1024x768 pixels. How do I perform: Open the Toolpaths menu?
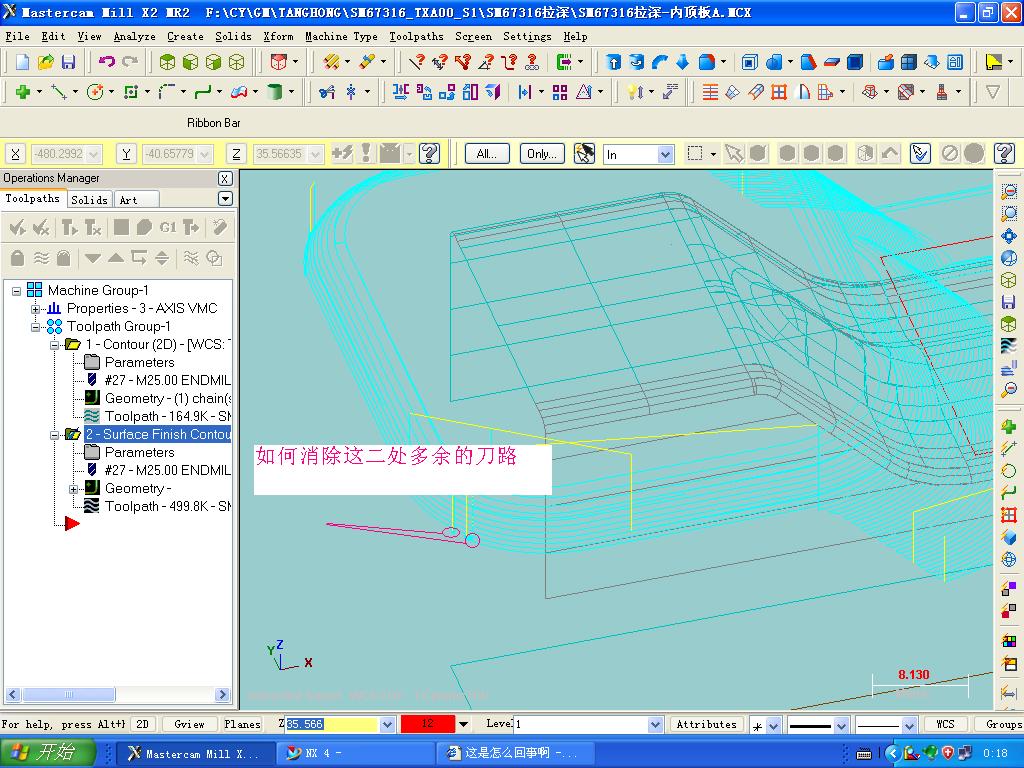tap(416, 36)
